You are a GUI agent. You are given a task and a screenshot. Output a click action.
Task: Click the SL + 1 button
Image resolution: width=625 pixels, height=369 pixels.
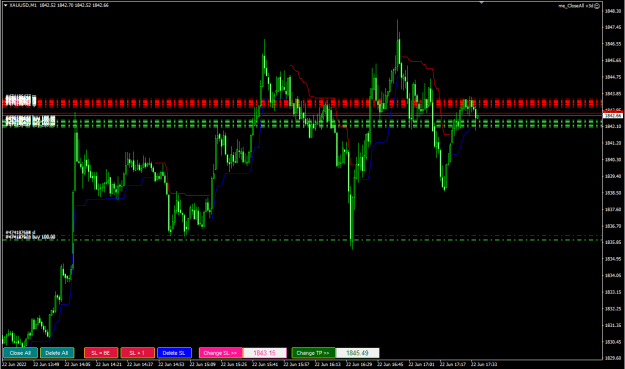coord(138,353)
